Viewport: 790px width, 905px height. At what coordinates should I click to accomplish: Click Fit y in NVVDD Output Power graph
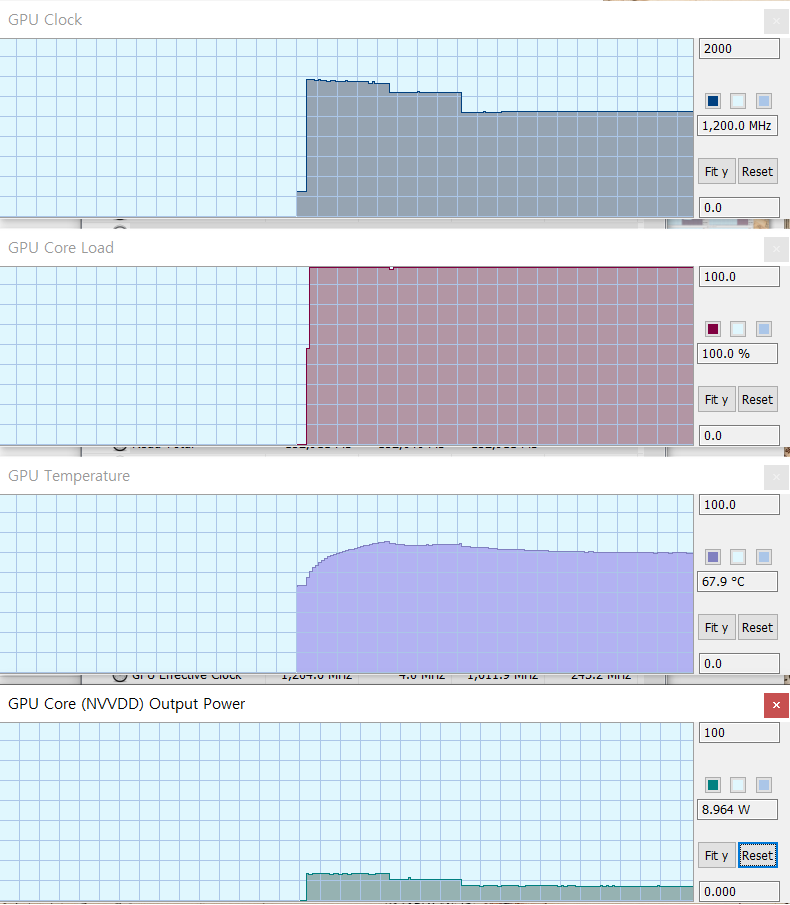(x=717, y=855)
